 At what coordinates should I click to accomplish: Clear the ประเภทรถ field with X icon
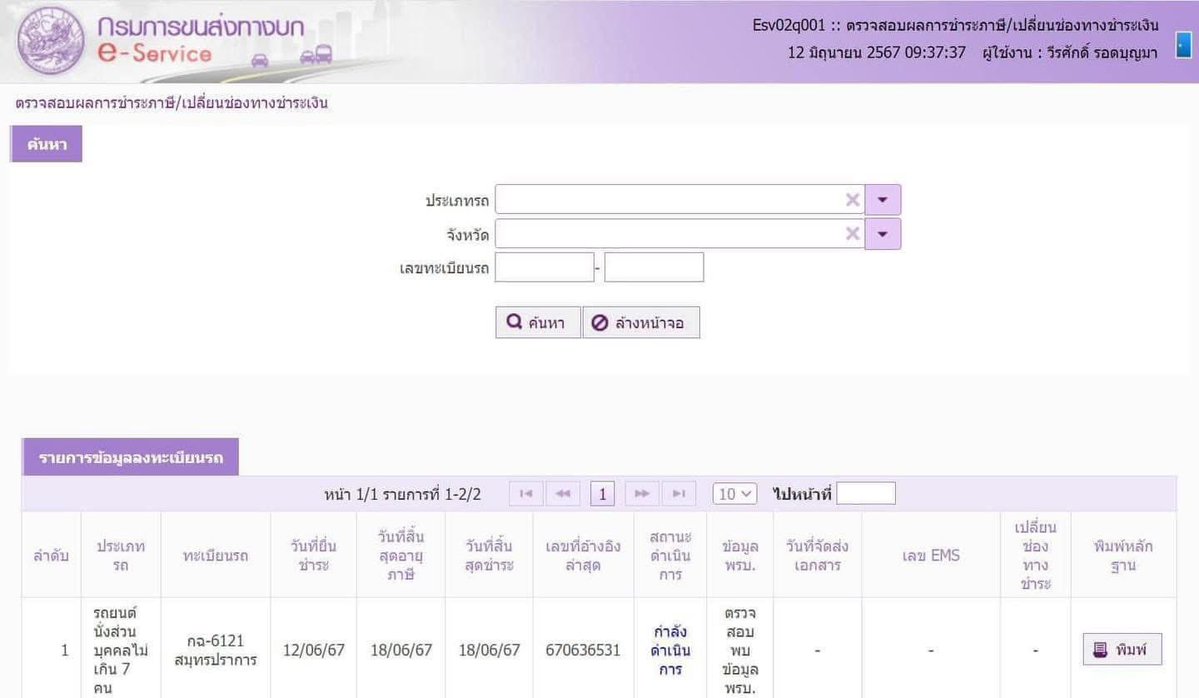[x=852, y=200]
